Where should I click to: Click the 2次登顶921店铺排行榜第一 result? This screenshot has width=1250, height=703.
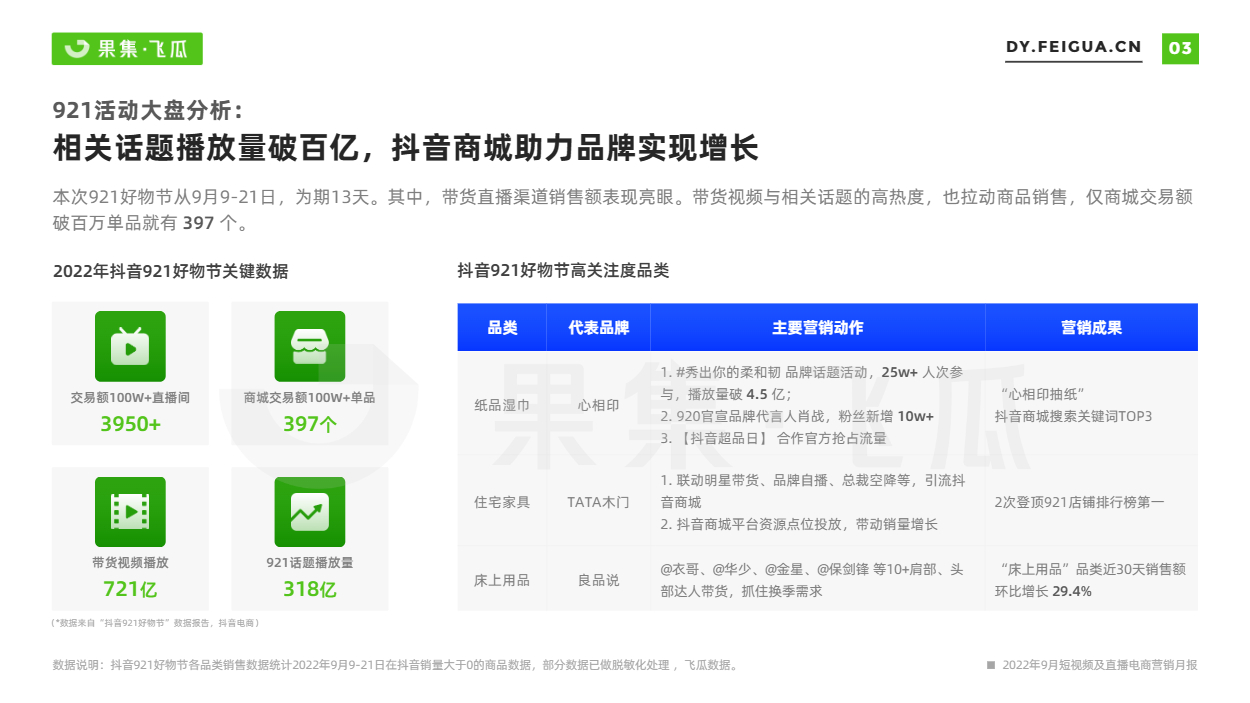tap(1079, 502)
